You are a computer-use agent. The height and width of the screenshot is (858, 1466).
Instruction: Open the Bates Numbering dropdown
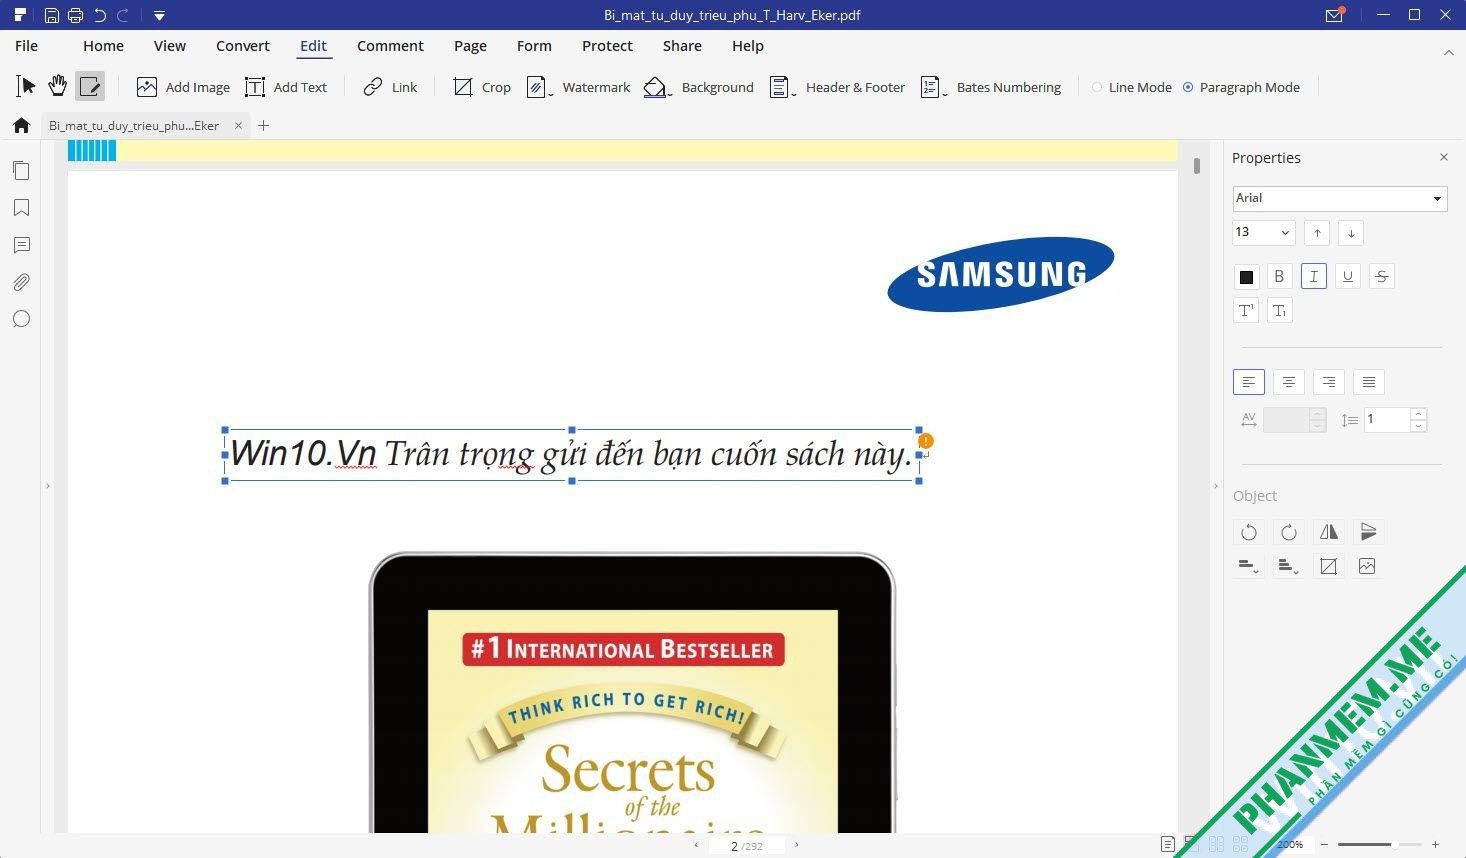coord(945,94)
